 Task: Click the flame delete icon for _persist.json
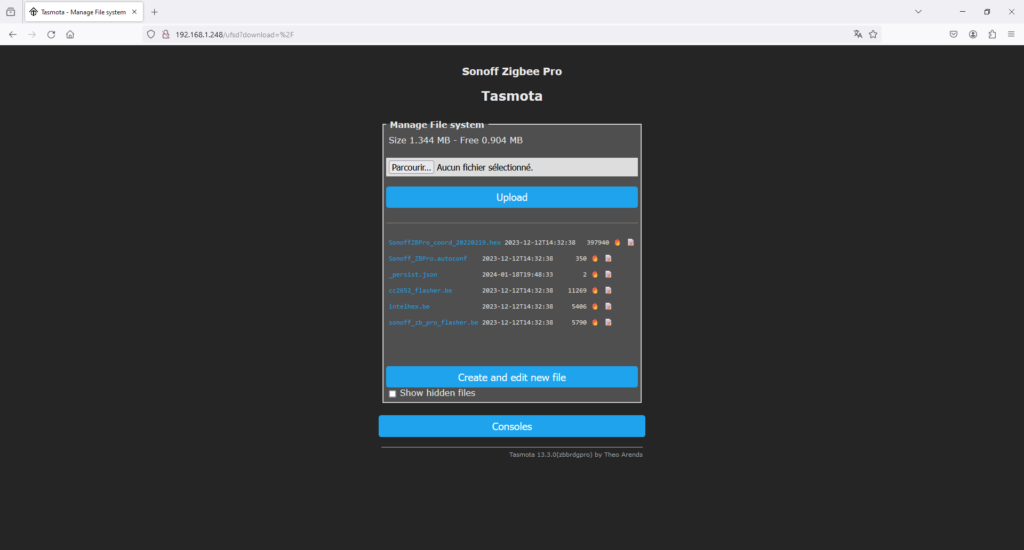coord(595,274)
